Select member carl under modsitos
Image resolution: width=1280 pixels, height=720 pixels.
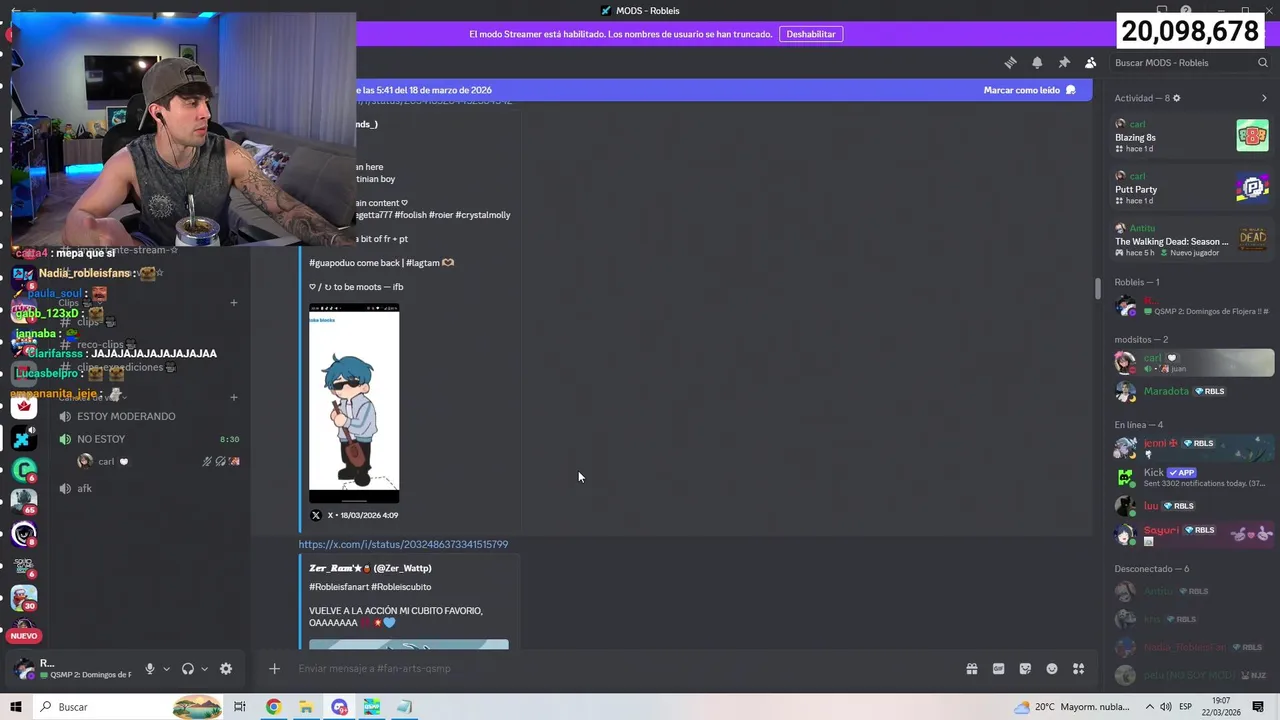pyautogui.click(x=1192, y=362)
